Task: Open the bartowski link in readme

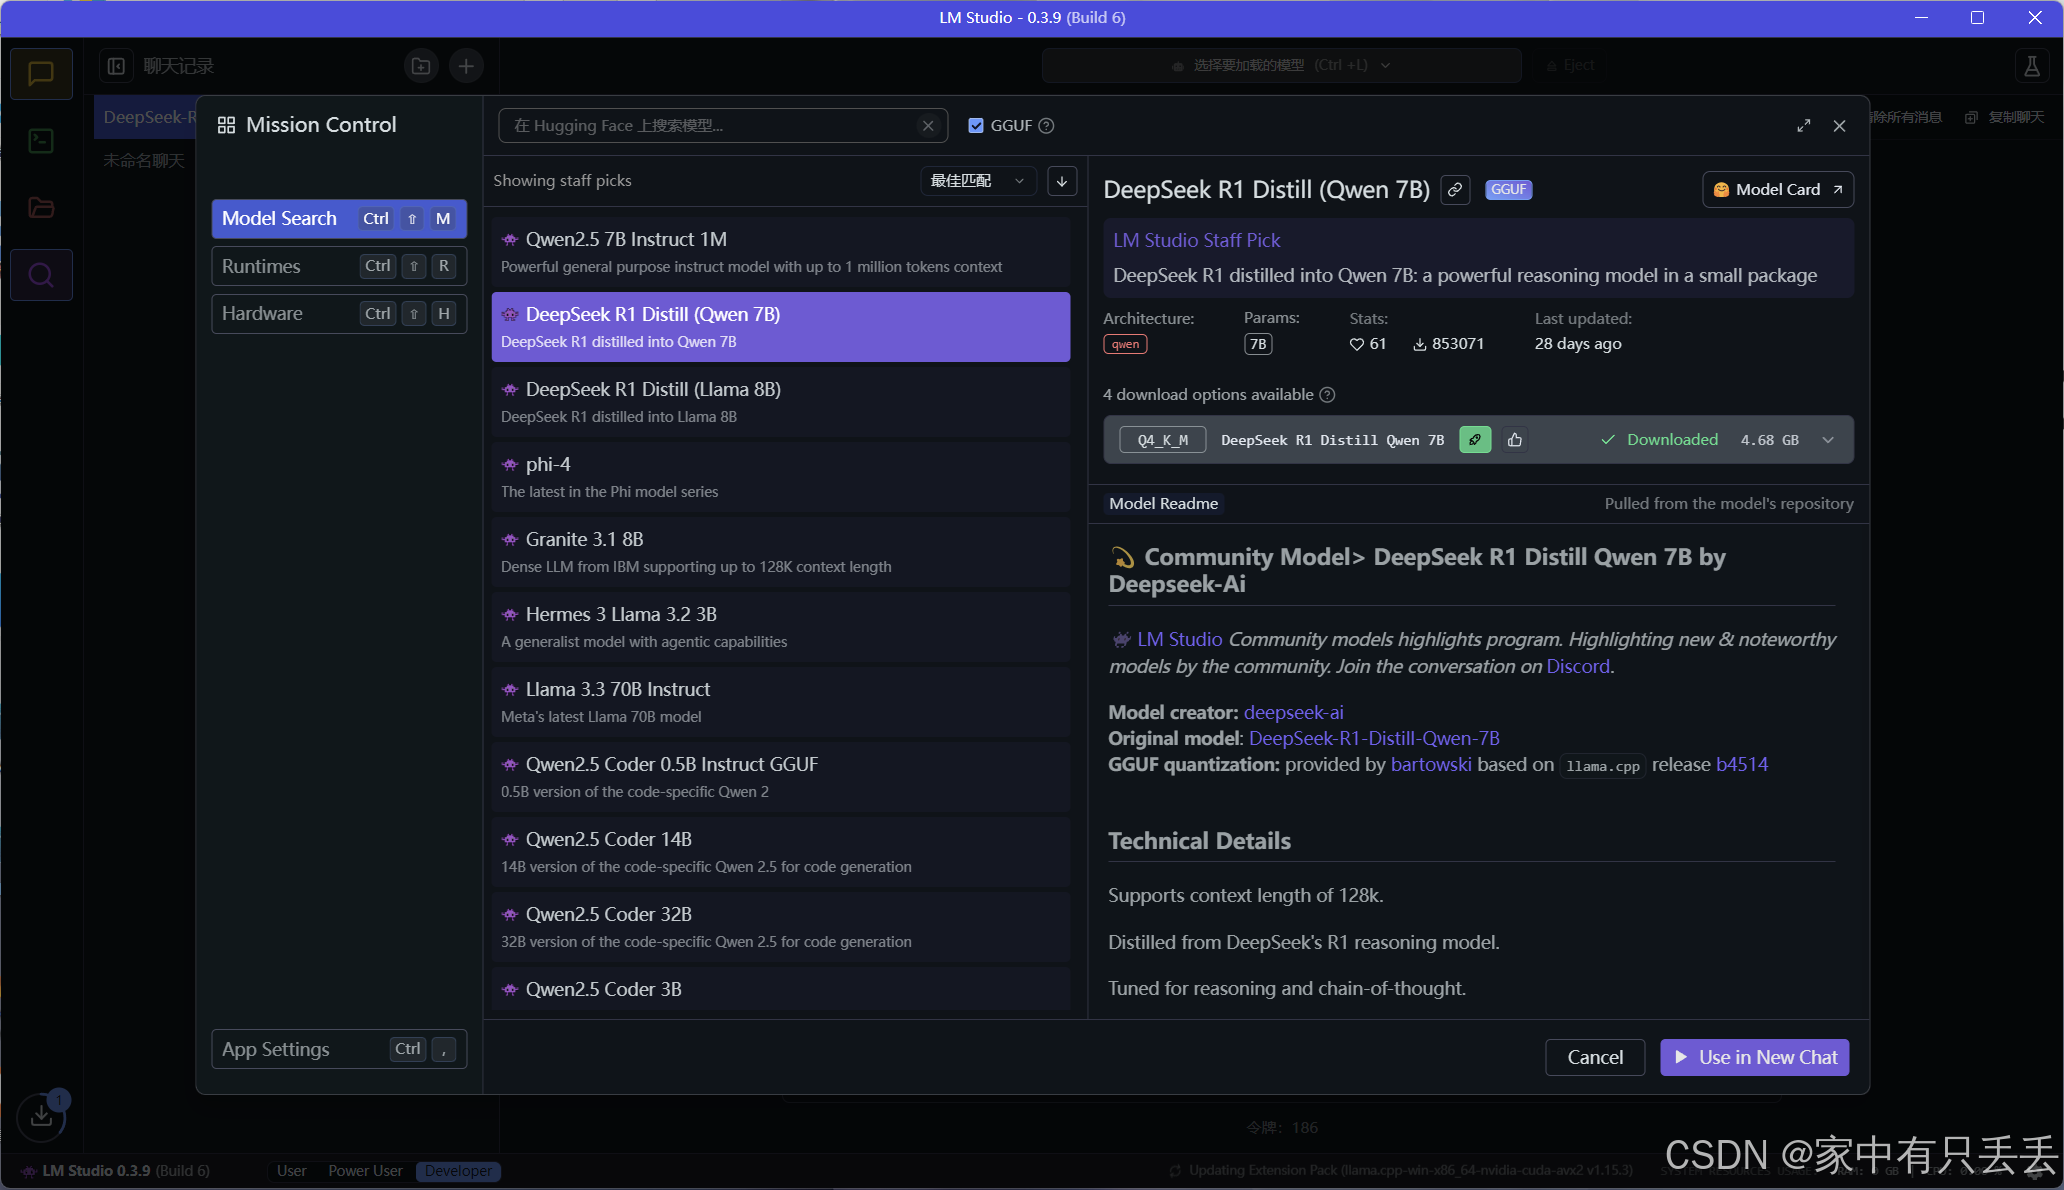Action: 1430,765
